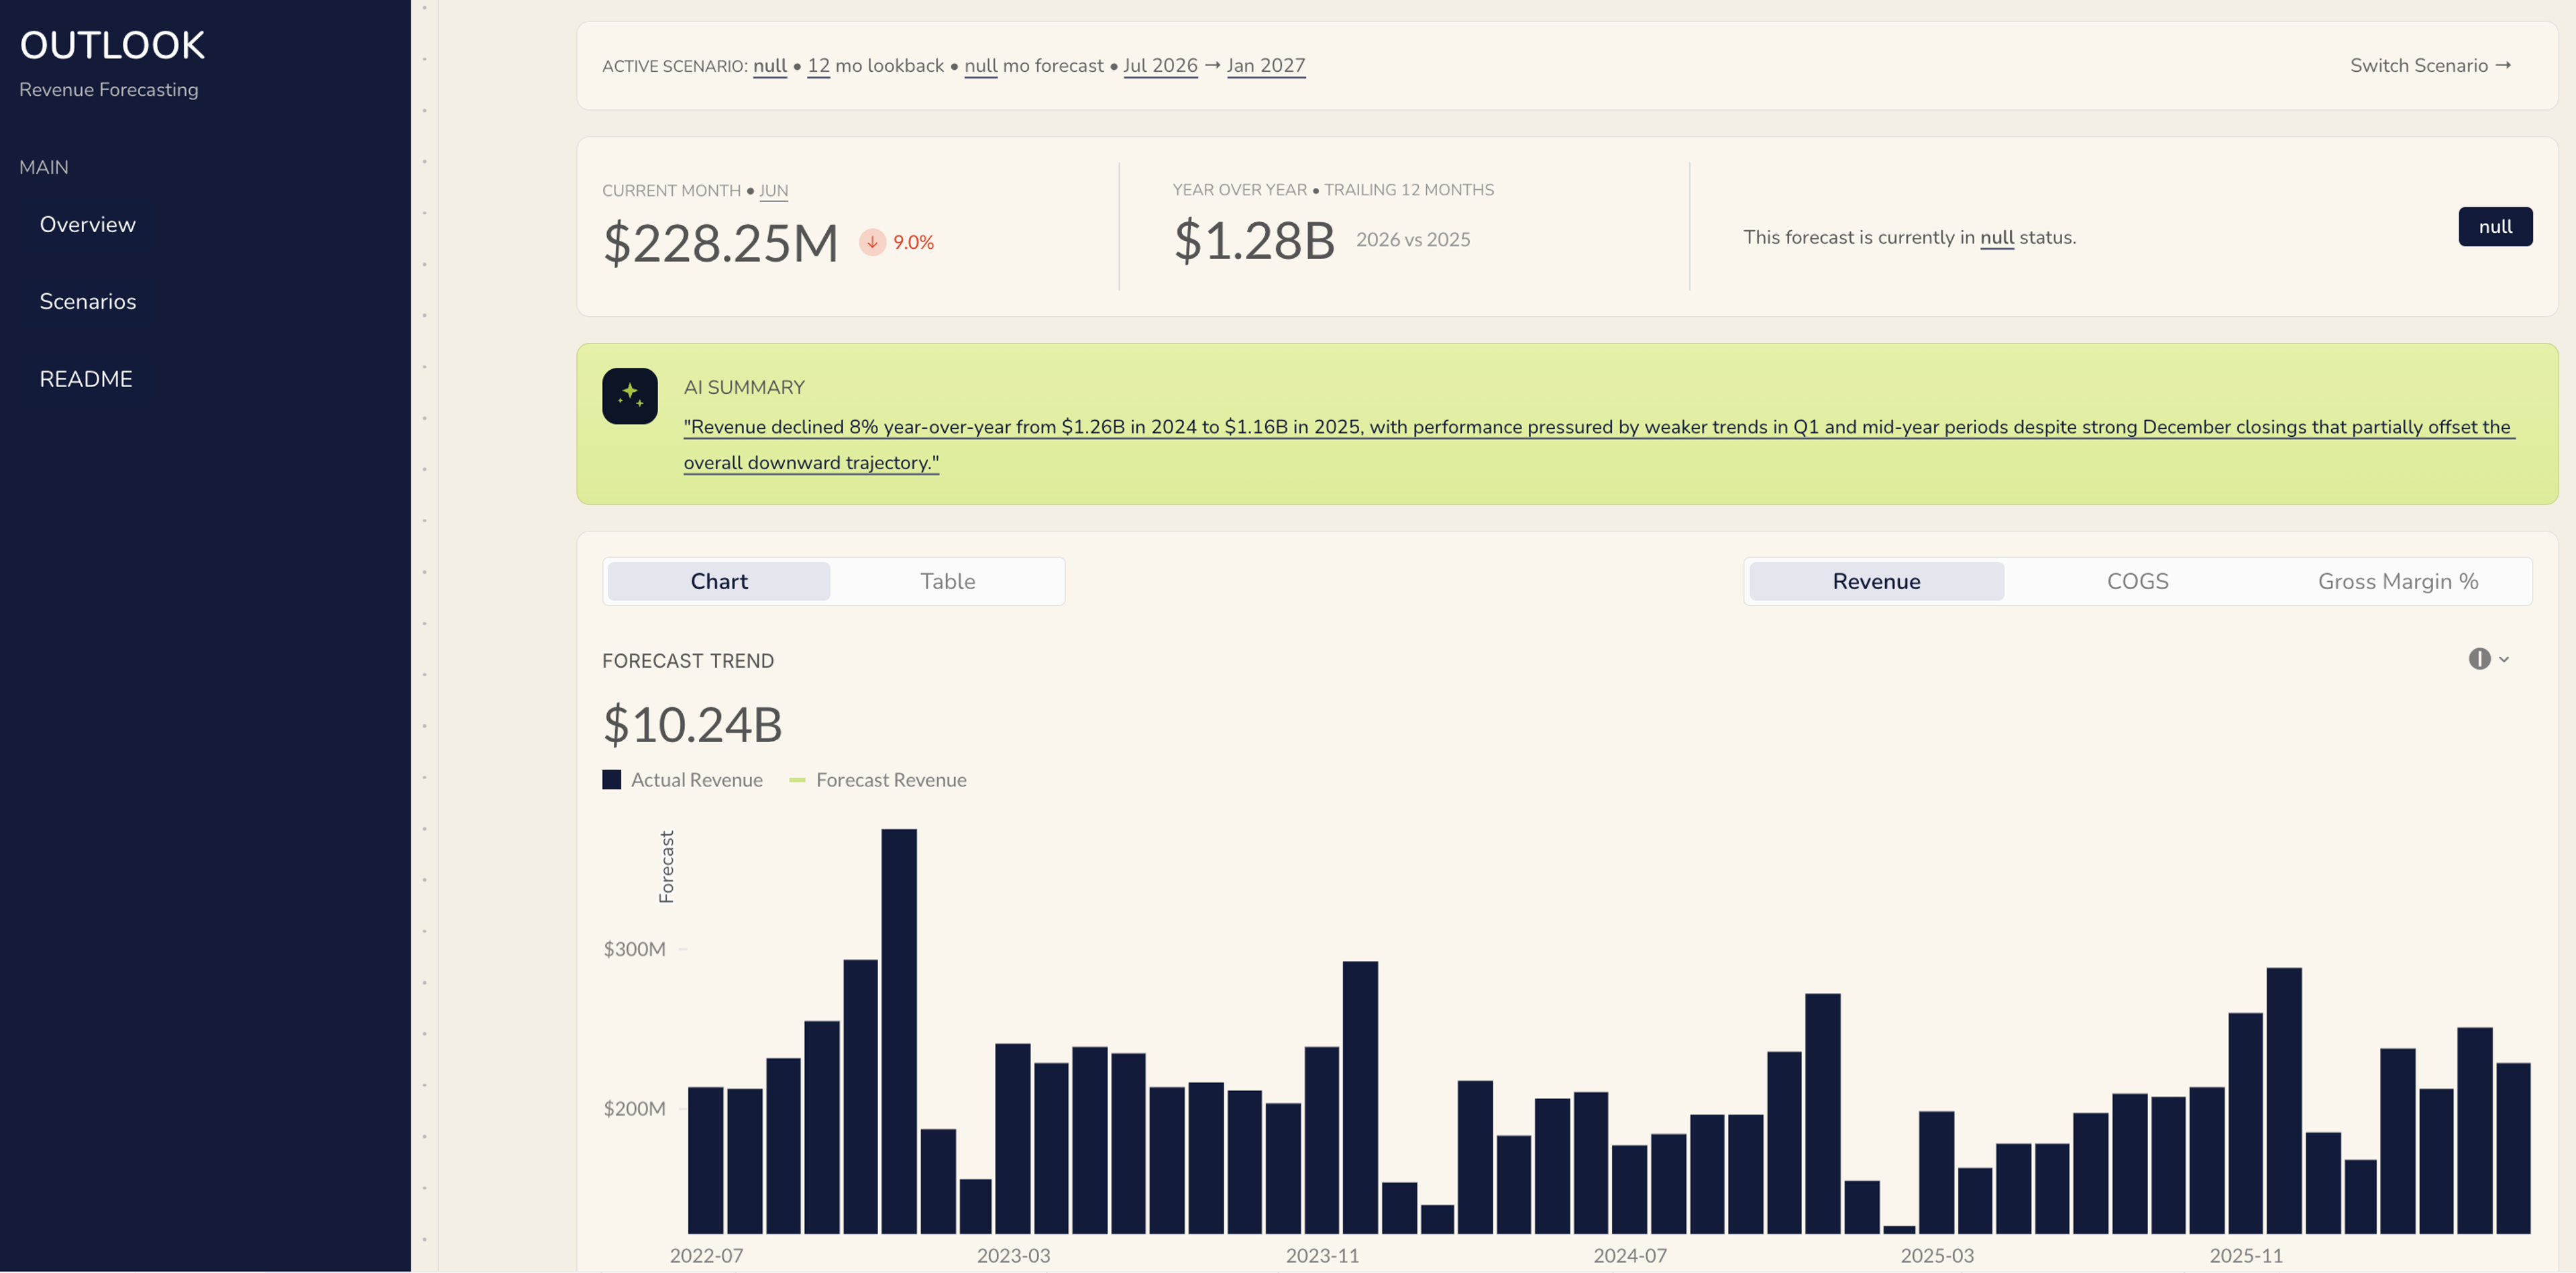Open the README page in sidebar
Image resolution: width=2576 pixels, height=1273 pixels.
pos(86,379)
